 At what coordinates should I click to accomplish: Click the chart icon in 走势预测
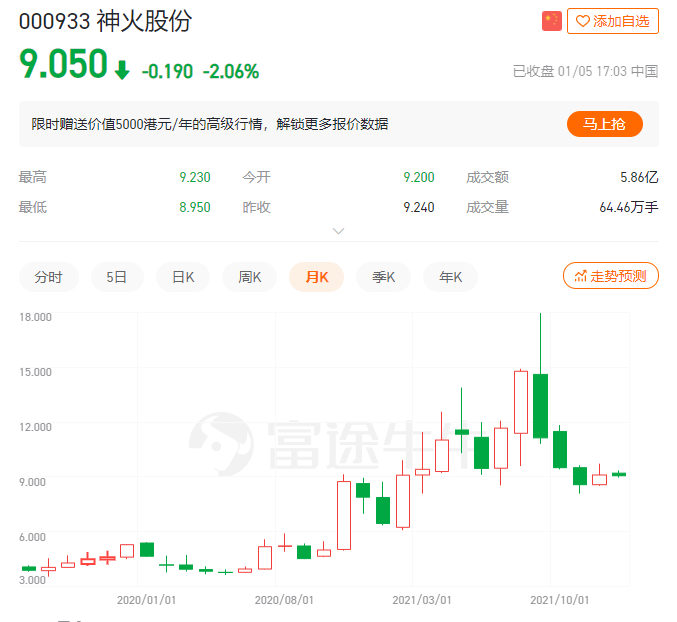[x=580, y=276]
